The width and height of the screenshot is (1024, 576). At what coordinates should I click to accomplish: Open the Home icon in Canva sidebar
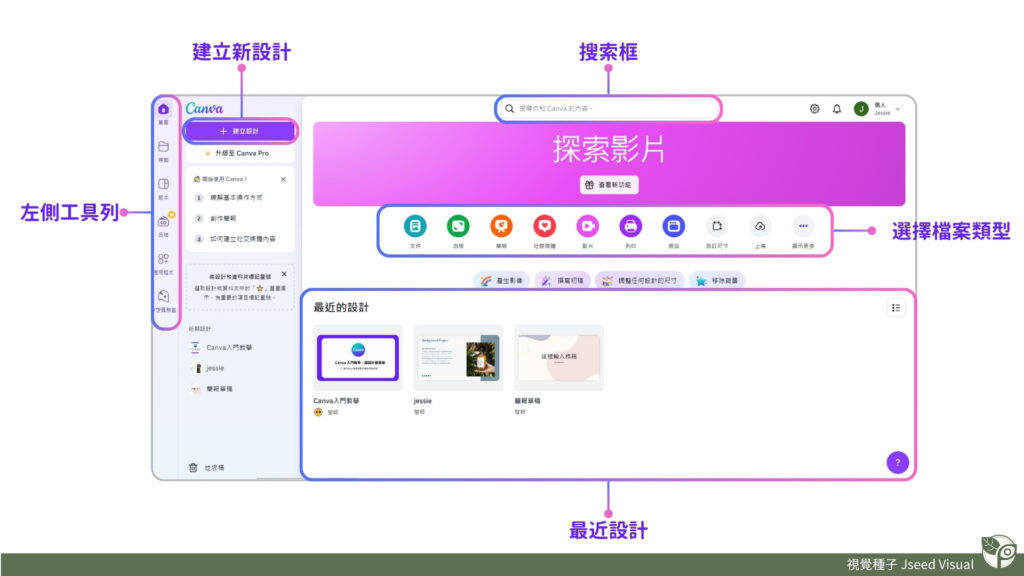click(163, 109)
